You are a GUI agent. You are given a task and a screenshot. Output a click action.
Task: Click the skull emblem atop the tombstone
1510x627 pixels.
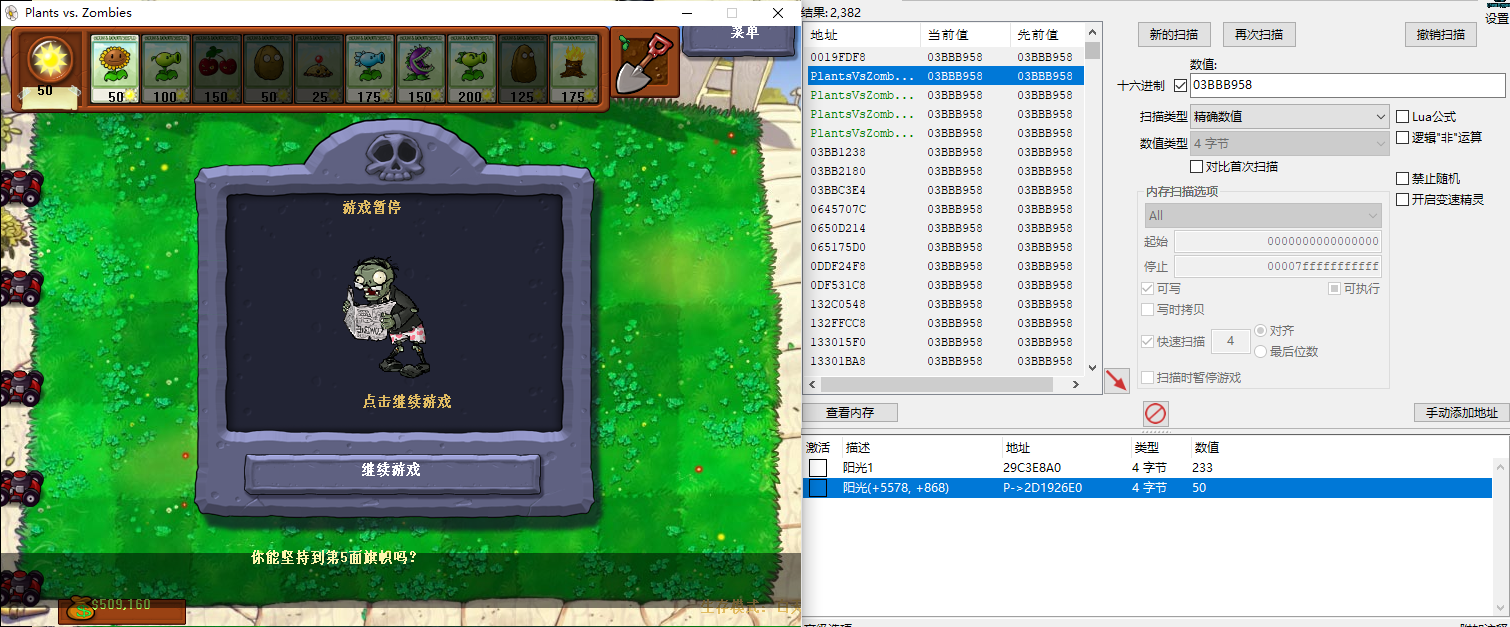[393, 156]
